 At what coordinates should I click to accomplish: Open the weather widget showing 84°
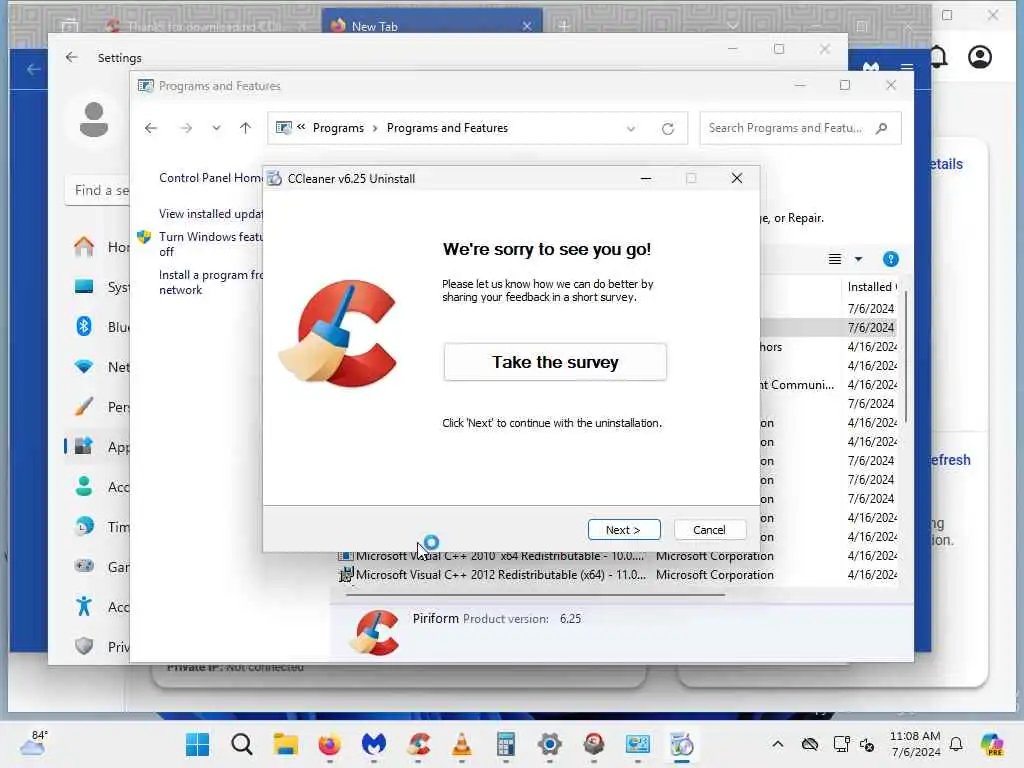click(33, 744)
